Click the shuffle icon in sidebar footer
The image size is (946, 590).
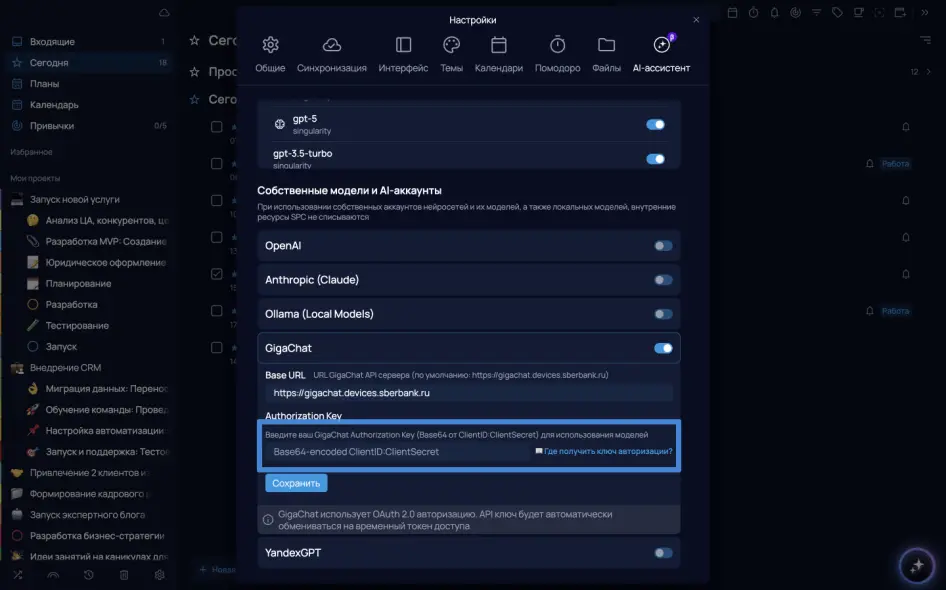[x=17, y=575]
